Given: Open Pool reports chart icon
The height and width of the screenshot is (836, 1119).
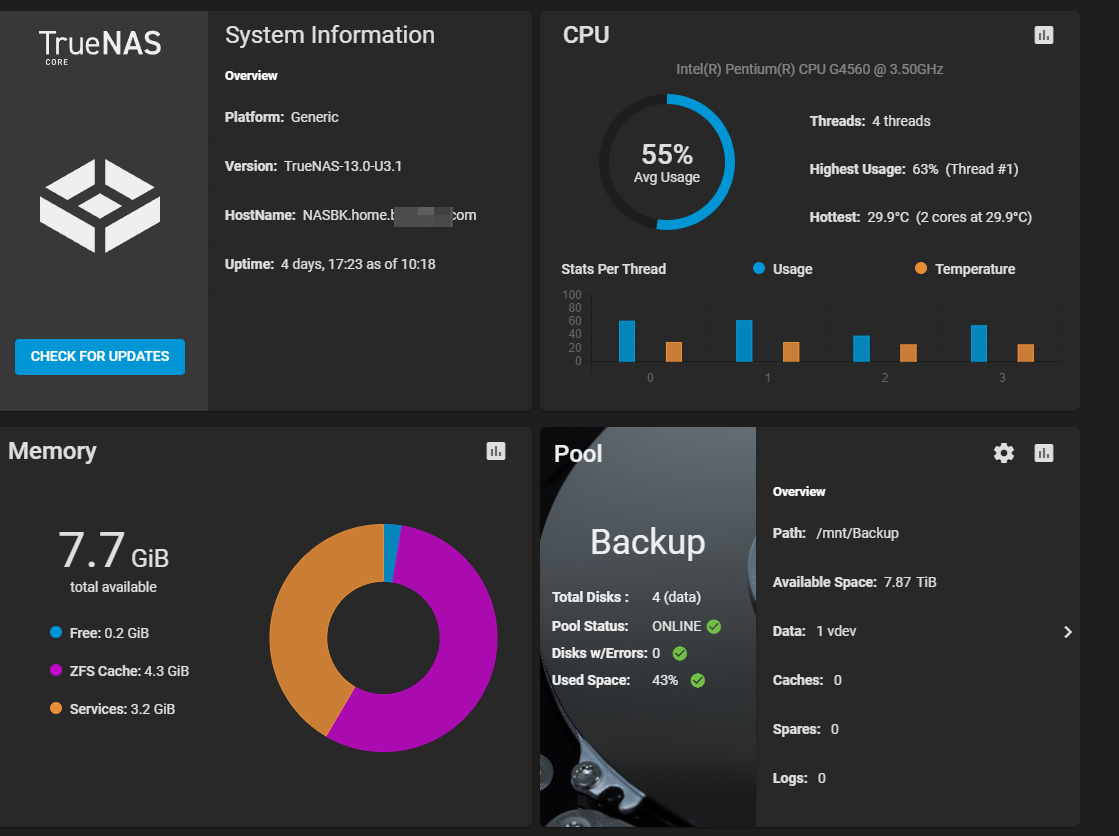Looking at the screenshot, I should [1043, 453].
